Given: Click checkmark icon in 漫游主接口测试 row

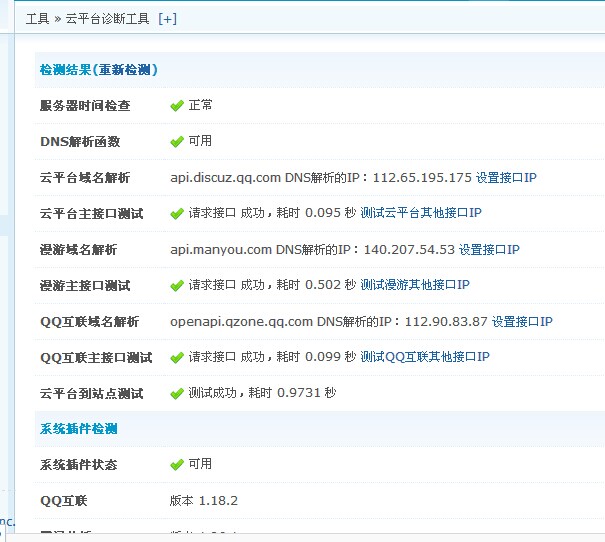Looking at the screenshot, I should 177,285.
